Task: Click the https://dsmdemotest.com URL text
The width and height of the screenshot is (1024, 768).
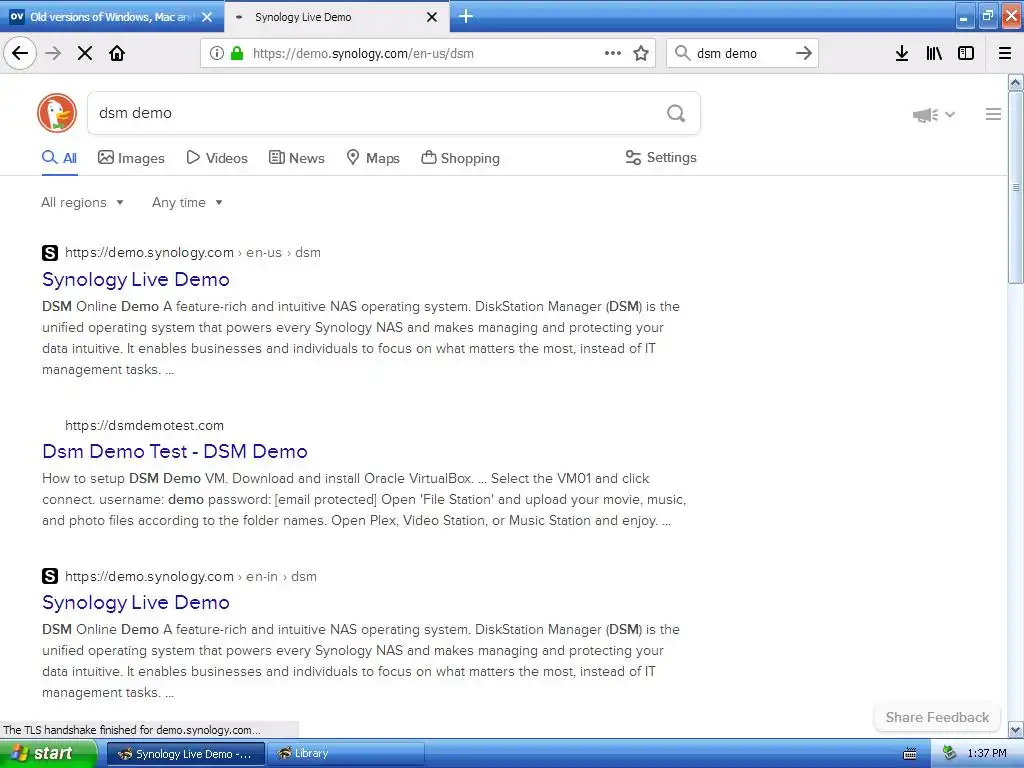Action: [144, 425]
